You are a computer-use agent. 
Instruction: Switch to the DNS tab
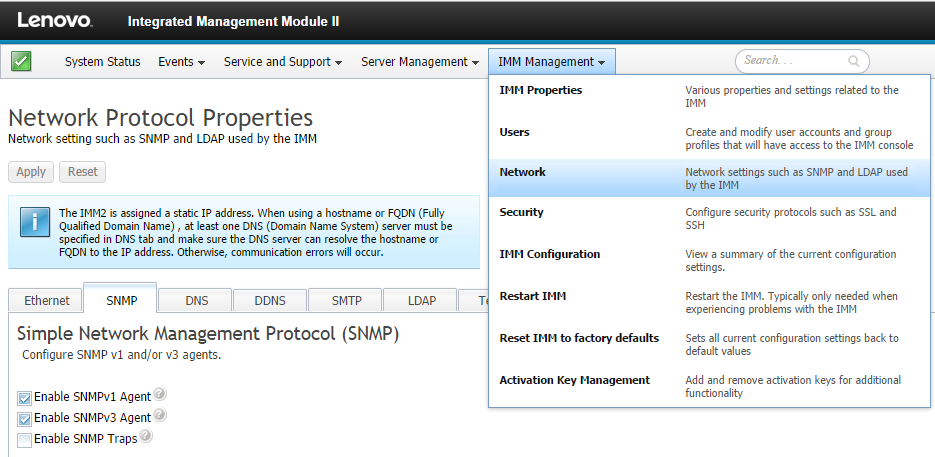(x=196, y=300)
